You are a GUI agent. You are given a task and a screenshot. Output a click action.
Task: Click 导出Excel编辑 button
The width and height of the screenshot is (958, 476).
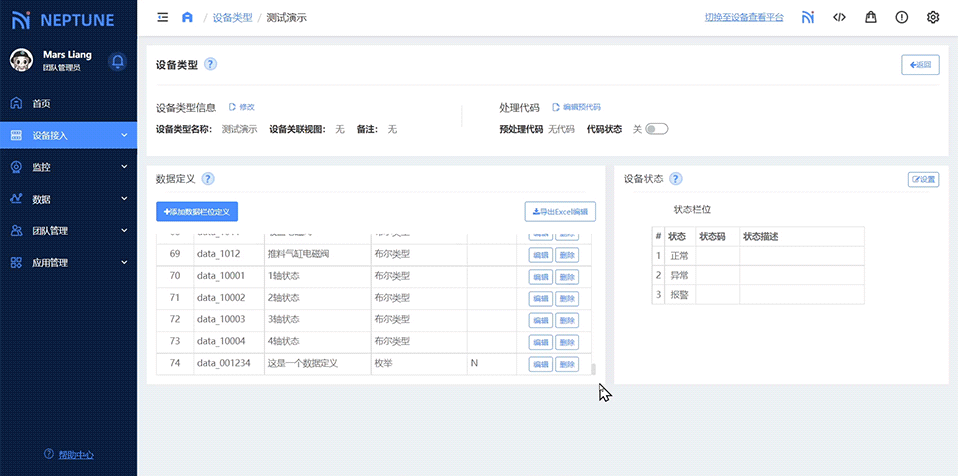(560, 211)
